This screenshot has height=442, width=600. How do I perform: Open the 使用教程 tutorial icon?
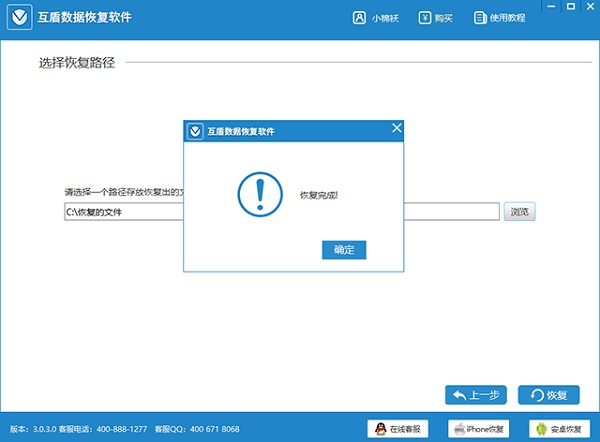[479, 18]
